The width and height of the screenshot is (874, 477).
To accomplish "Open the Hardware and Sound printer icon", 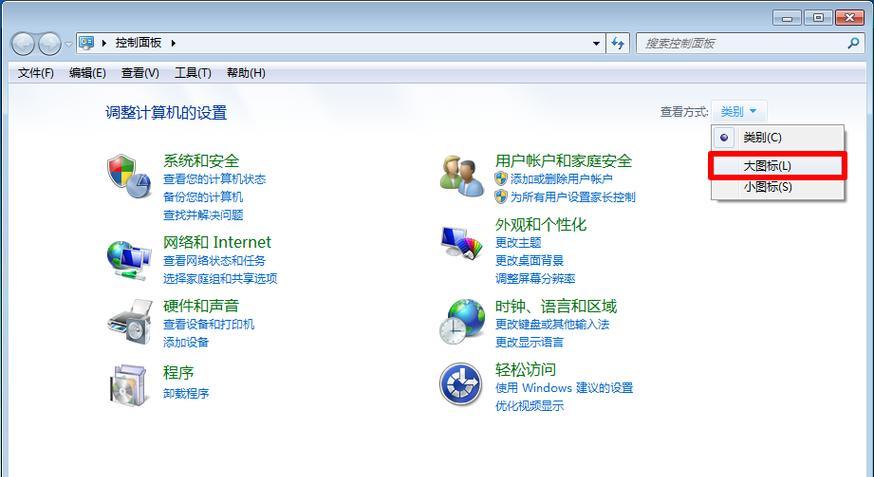I will (x=129, y=322).
